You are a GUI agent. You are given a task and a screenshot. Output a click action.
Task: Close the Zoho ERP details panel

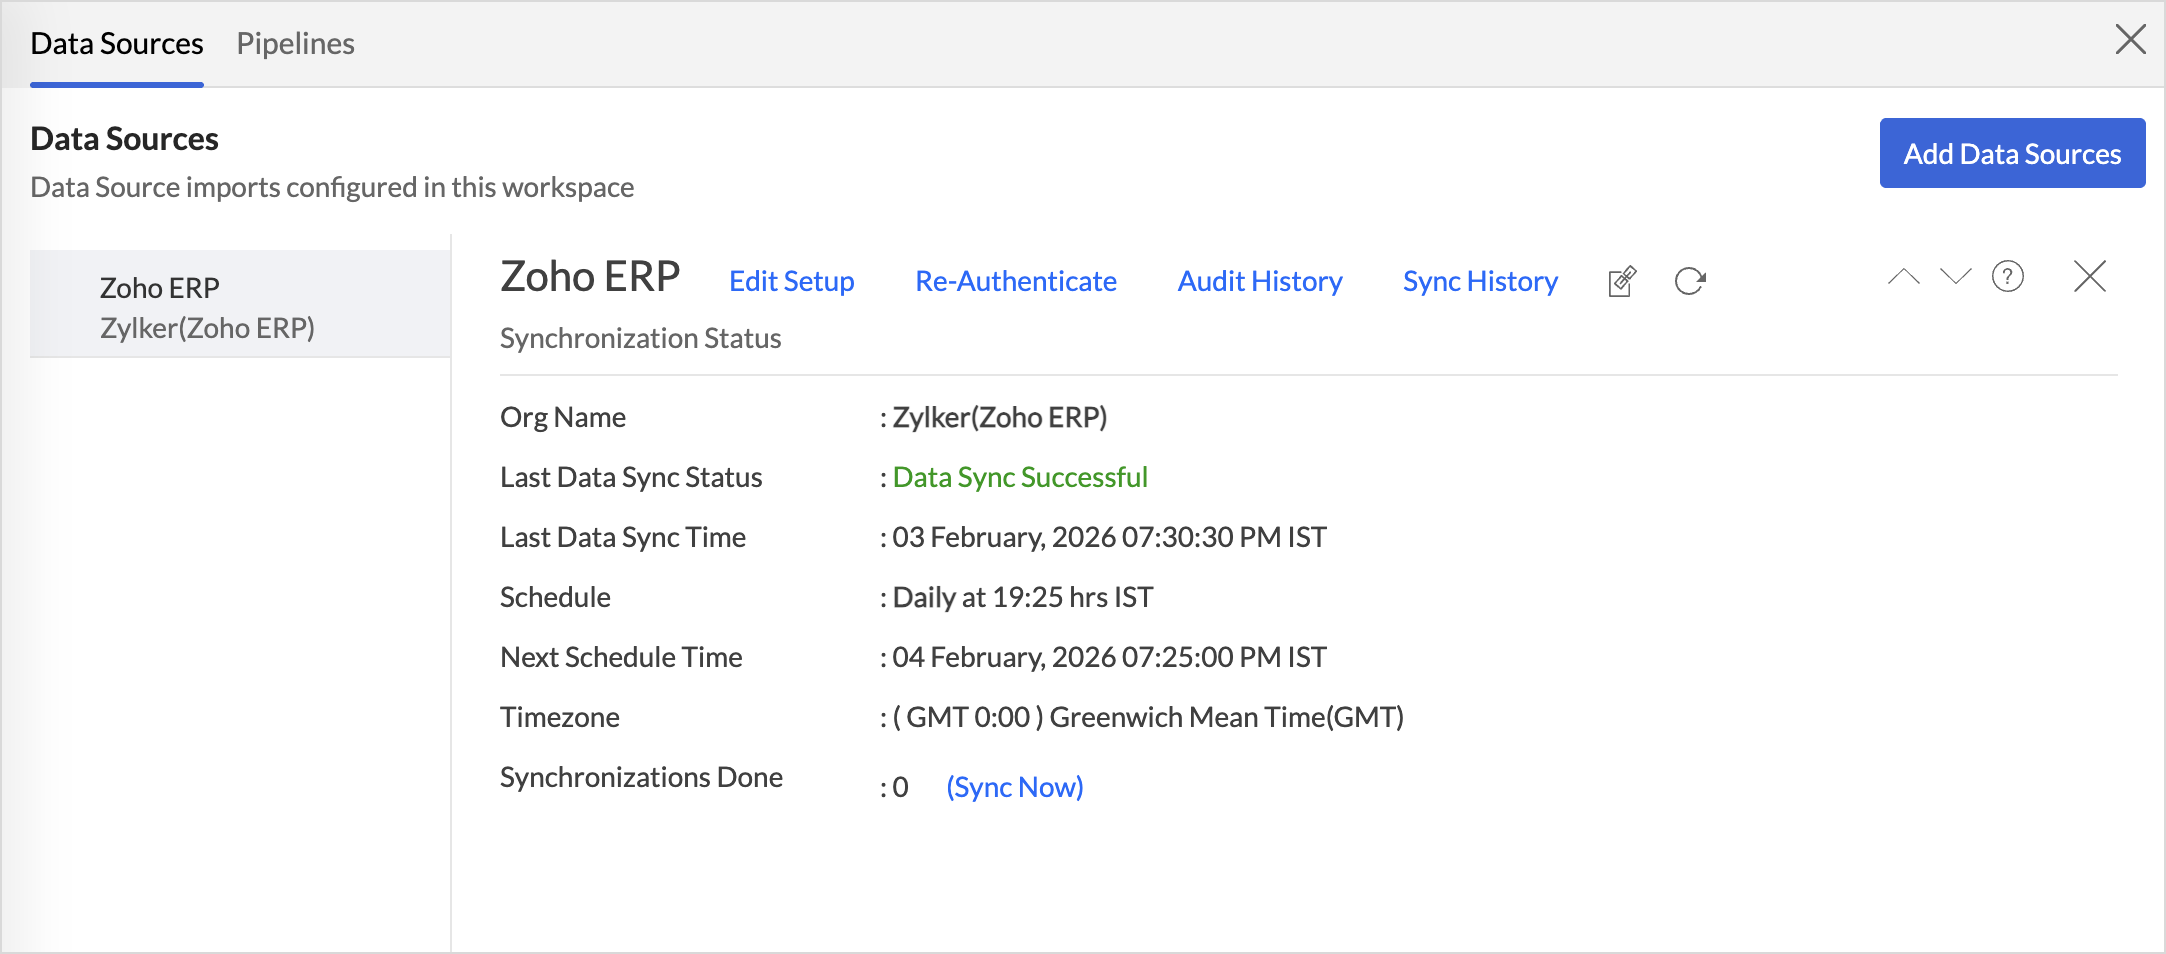coord(2089,277)
